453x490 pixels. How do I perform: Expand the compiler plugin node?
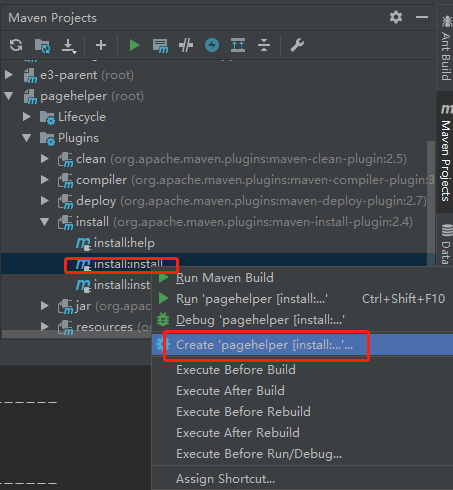[45, 180]
